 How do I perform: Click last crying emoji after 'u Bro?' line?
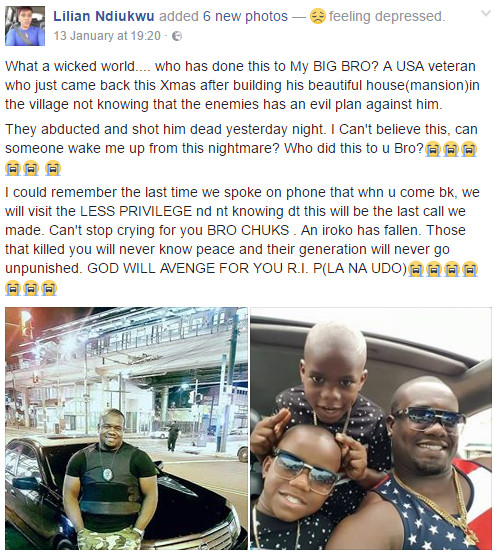pyautogui.click(x=469, y=149)
